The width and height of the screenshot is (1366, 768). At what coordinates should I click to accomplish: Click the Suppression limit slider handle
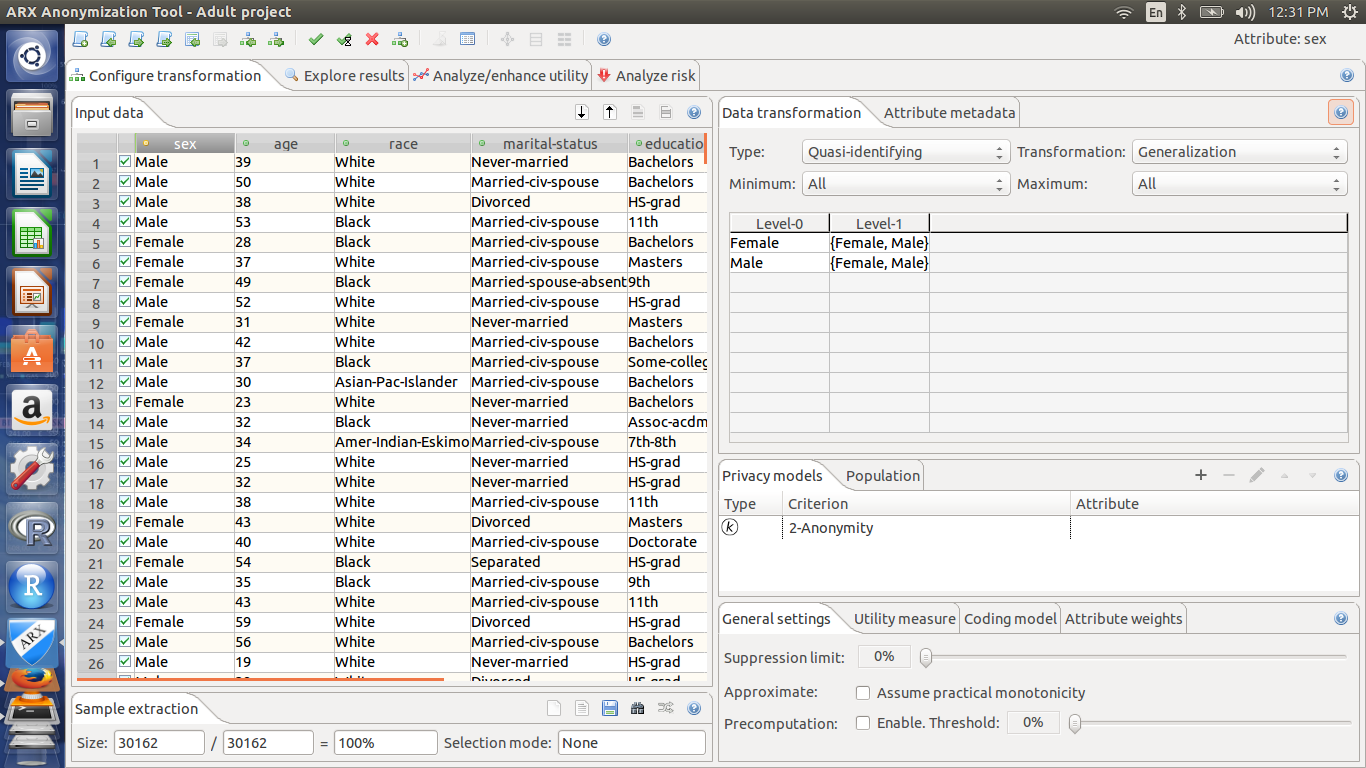926,657
